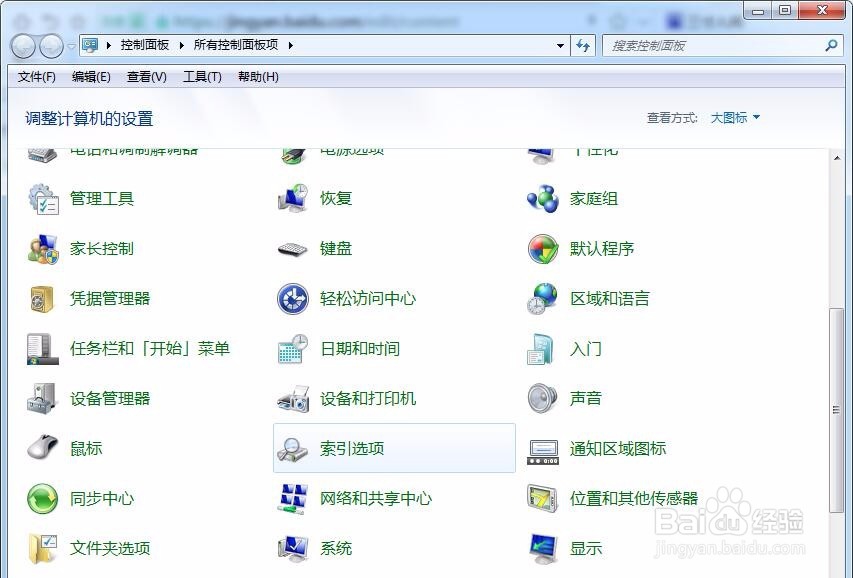Click the 网络和共享中心 text link
Image resolution: width=853 pixels, height=578 pixels.
tap(376, 498)
